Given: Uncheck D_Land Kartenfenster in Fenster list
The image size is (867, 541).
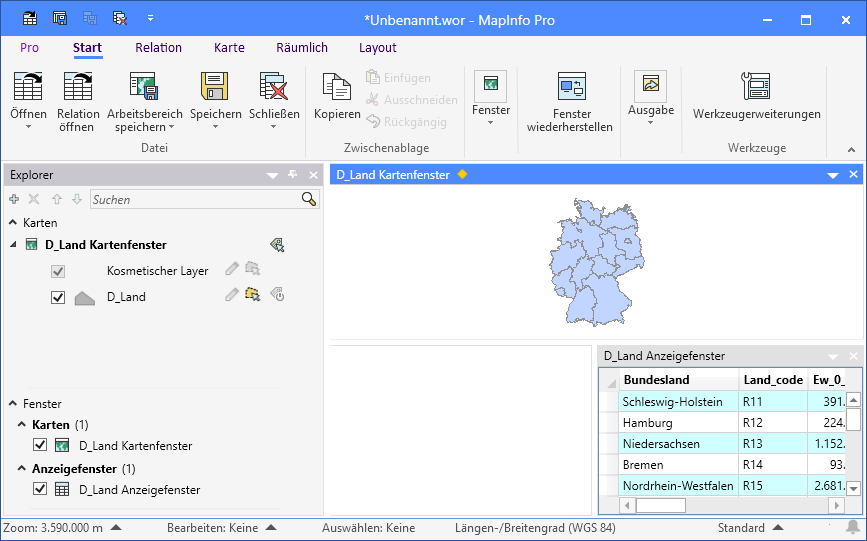Looking at the screenshot, I should coord(40,444).
